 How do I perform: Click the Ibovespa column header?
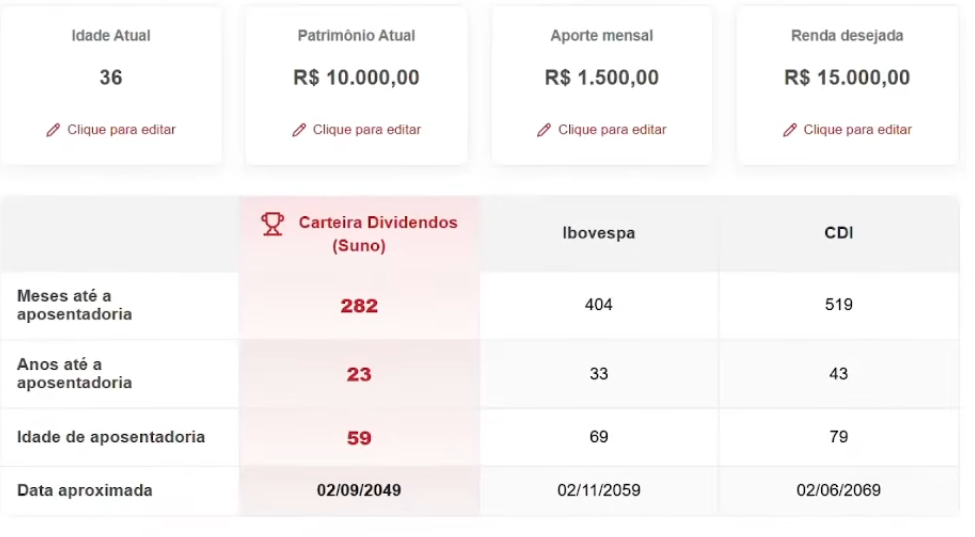pos(598,233)
